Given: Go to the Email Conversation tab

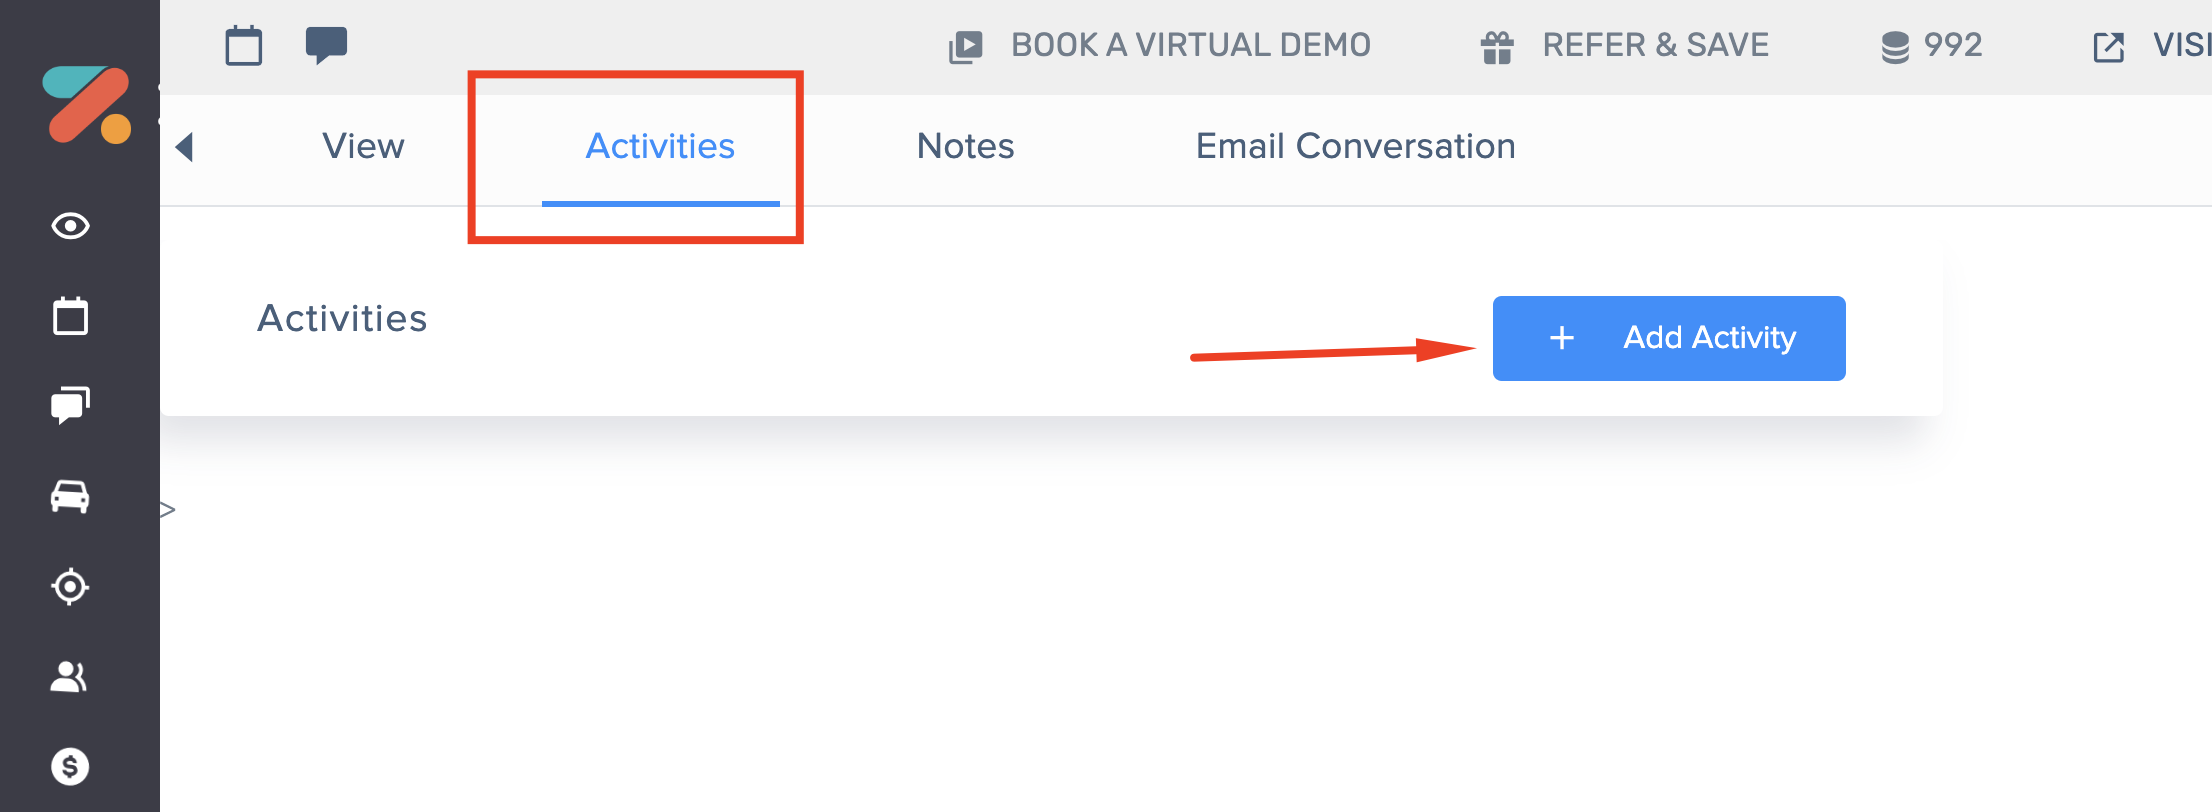Looking at the screenshot, I should 1355,147.
